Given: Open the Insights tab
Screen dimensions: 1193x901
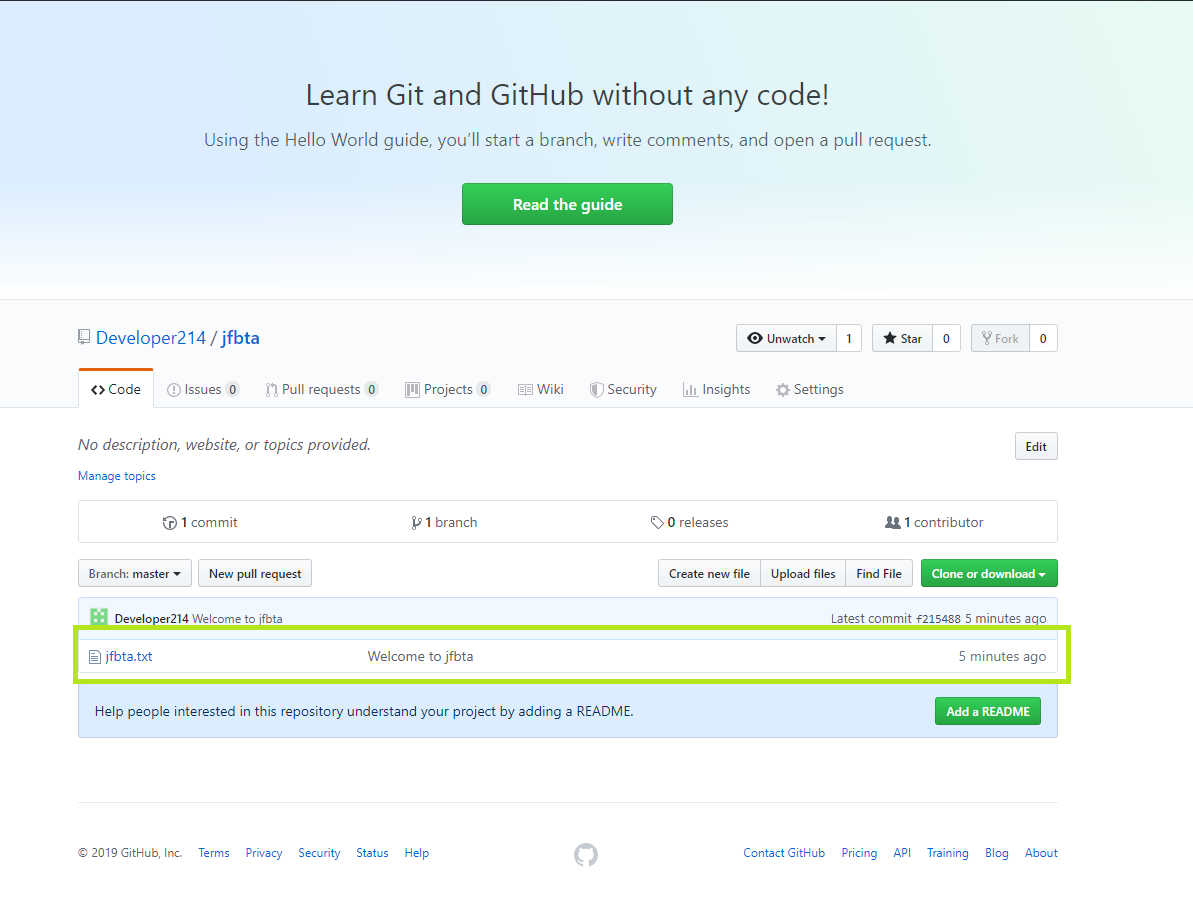Looking at the screenshot, I should [x=716, y=390].
